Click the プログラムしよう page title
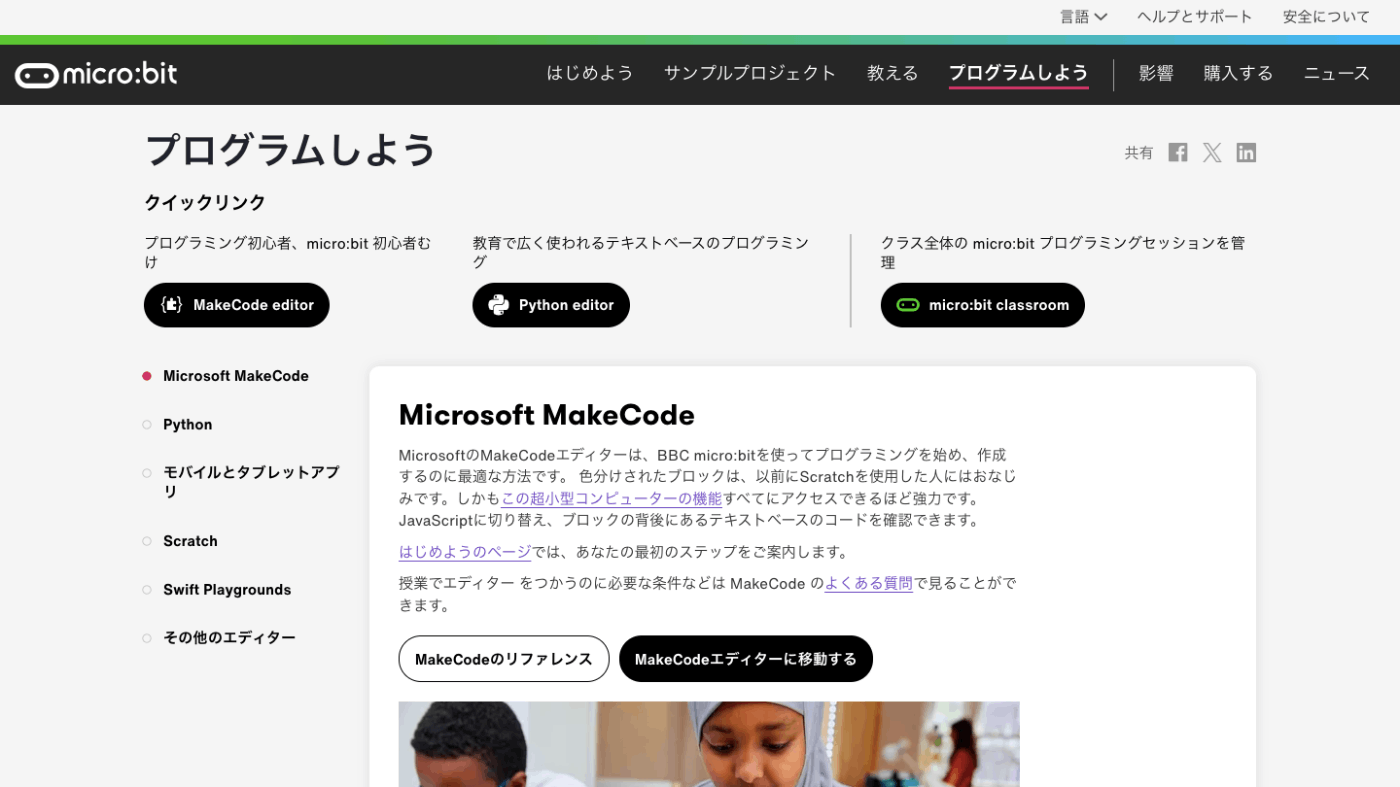The width and height of the screenshot is (1400, 787). point(291,150)
